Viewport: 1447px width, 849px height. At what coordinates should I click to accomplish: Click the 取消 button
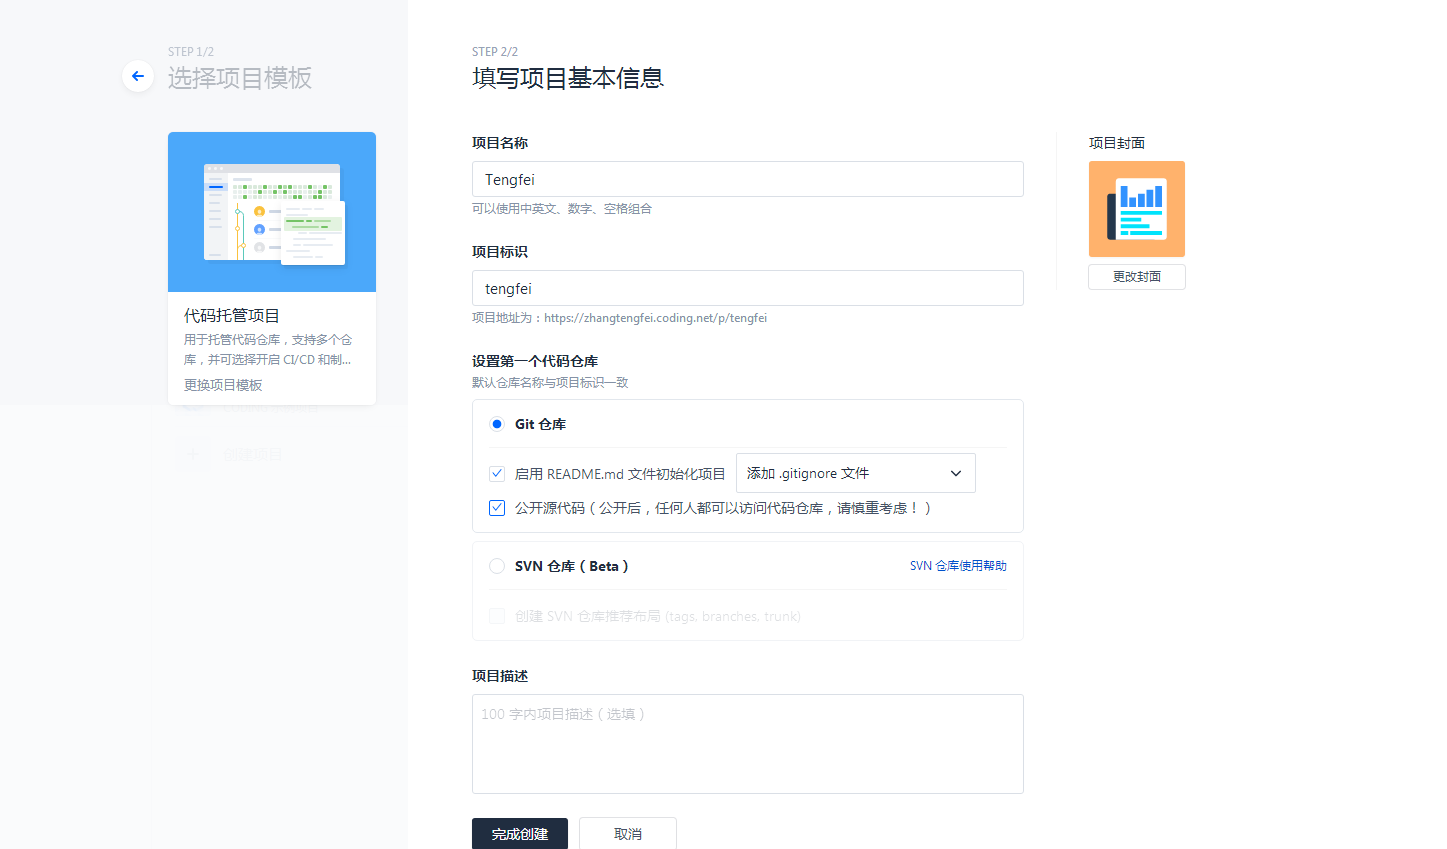(x=628, y=834)
